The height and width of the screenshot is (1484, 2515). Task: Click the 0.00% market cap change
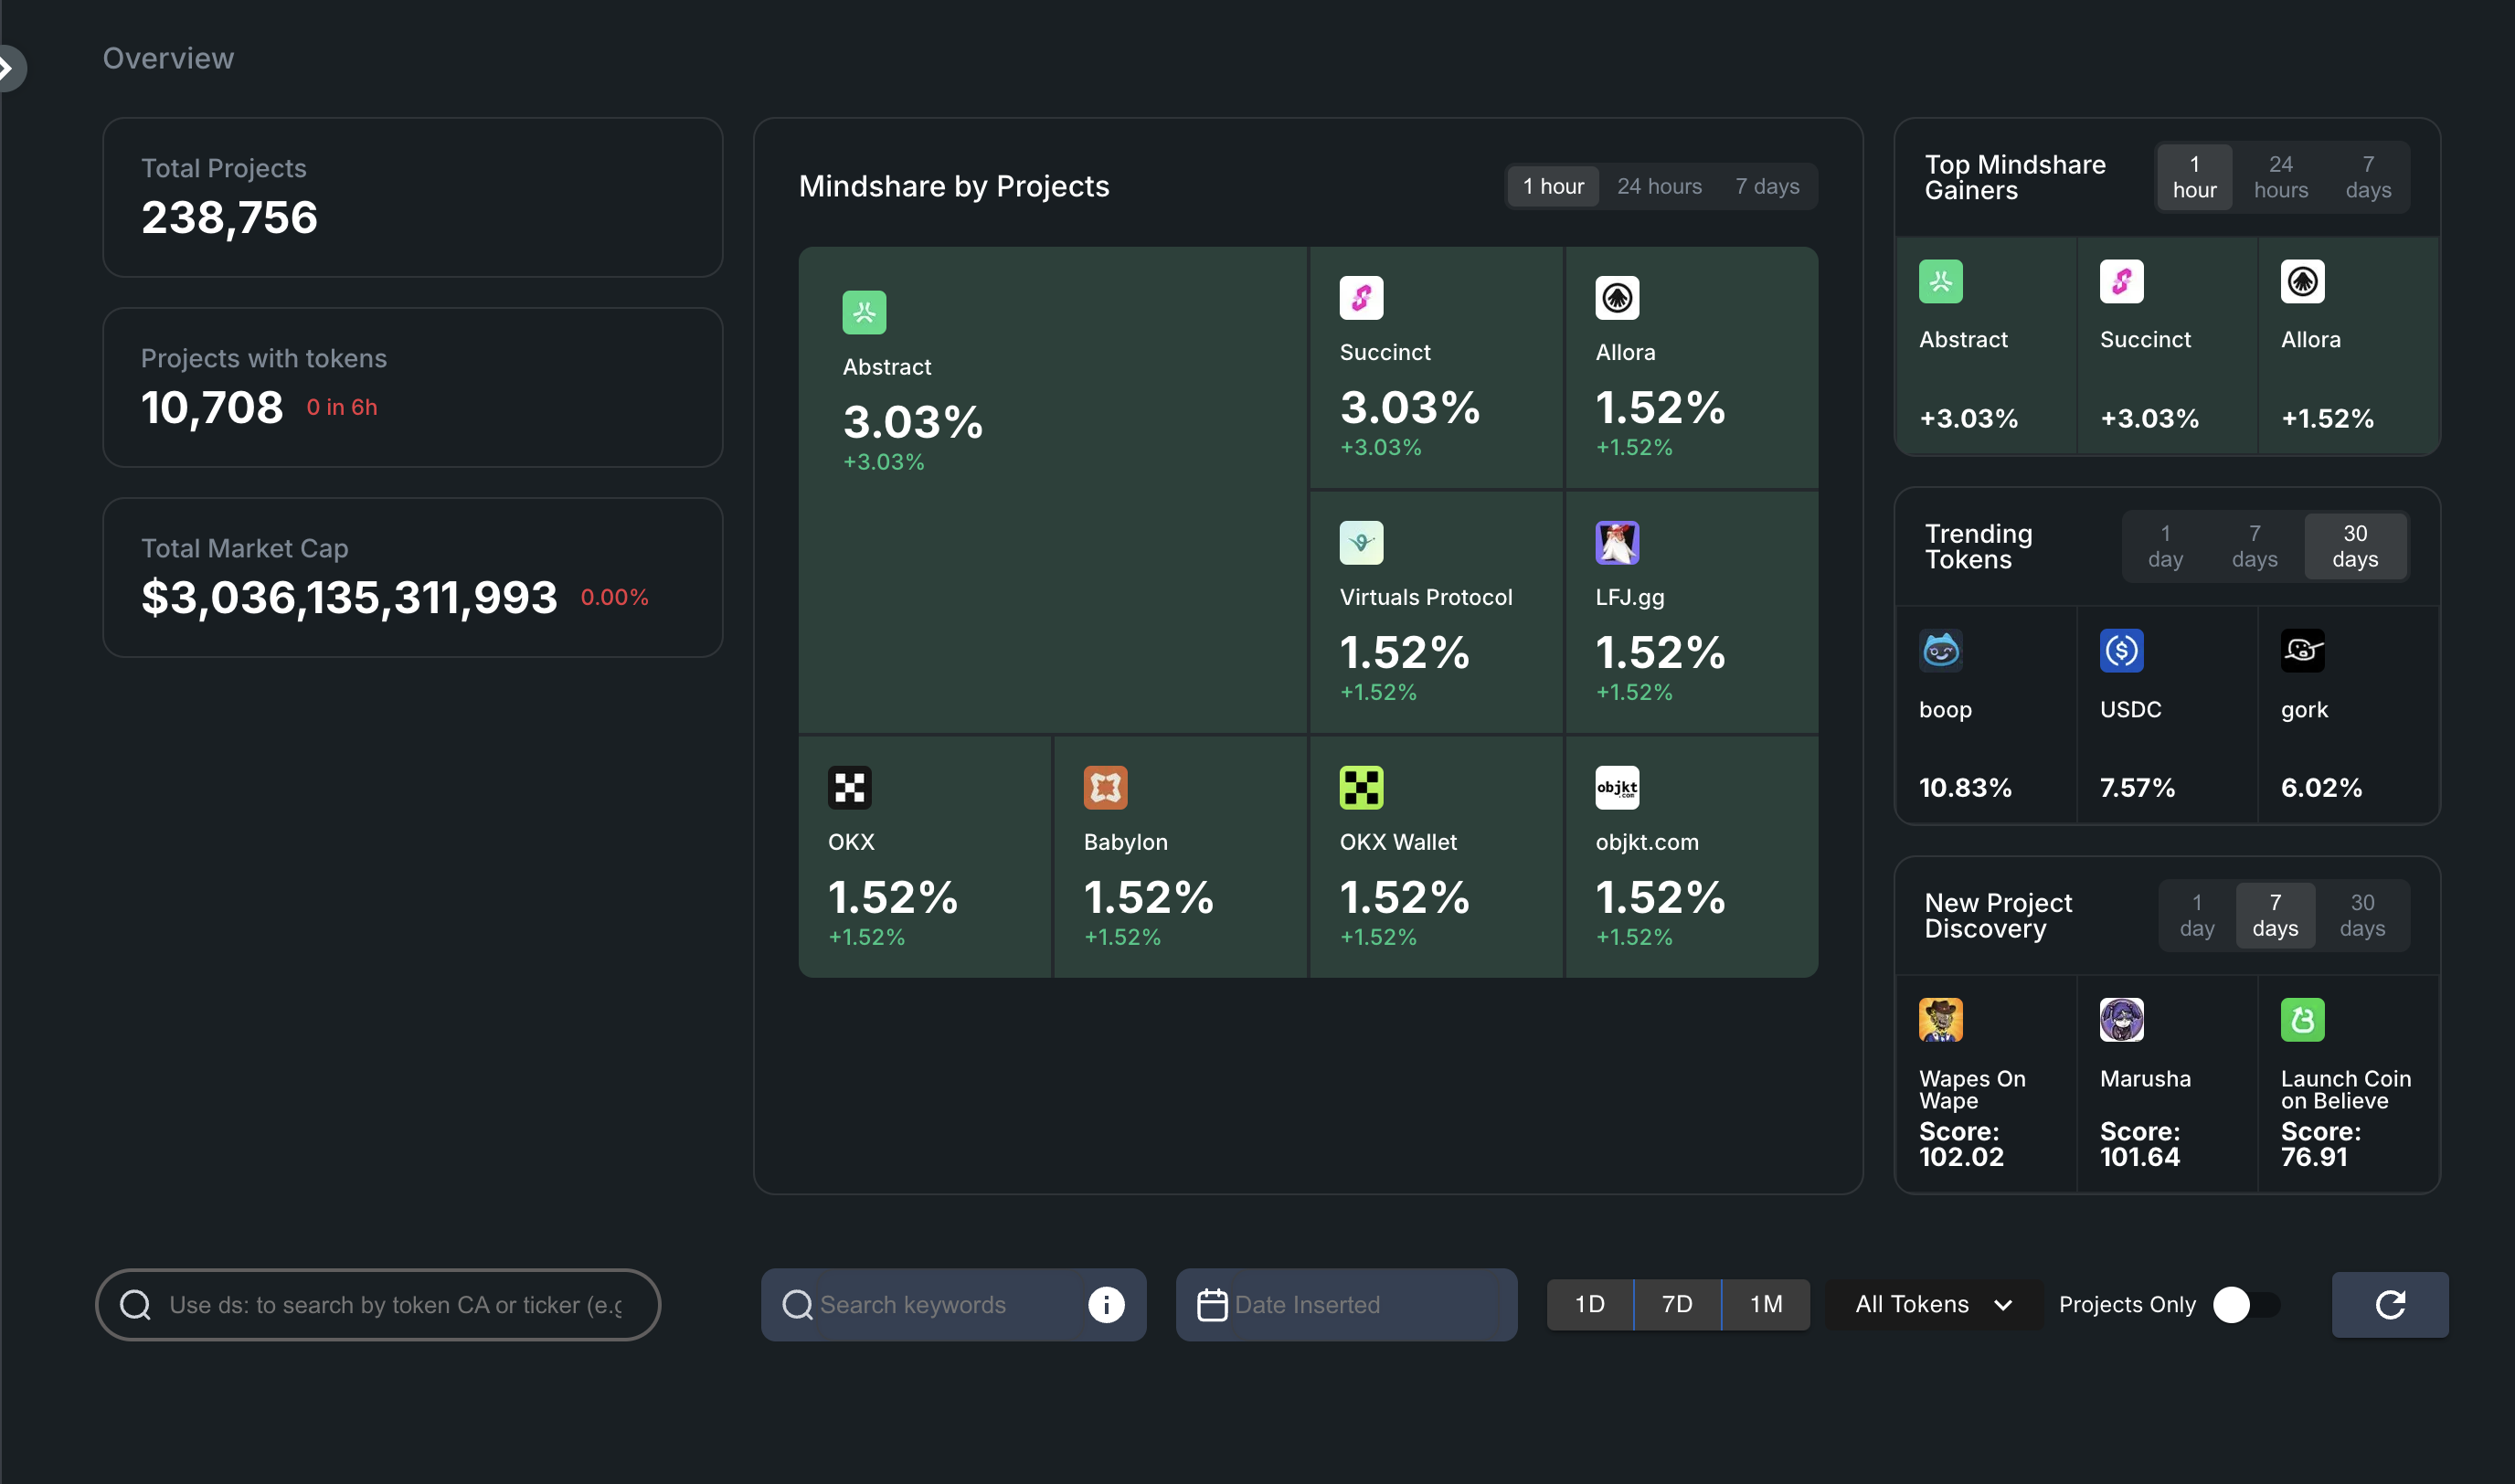(614, 597)
